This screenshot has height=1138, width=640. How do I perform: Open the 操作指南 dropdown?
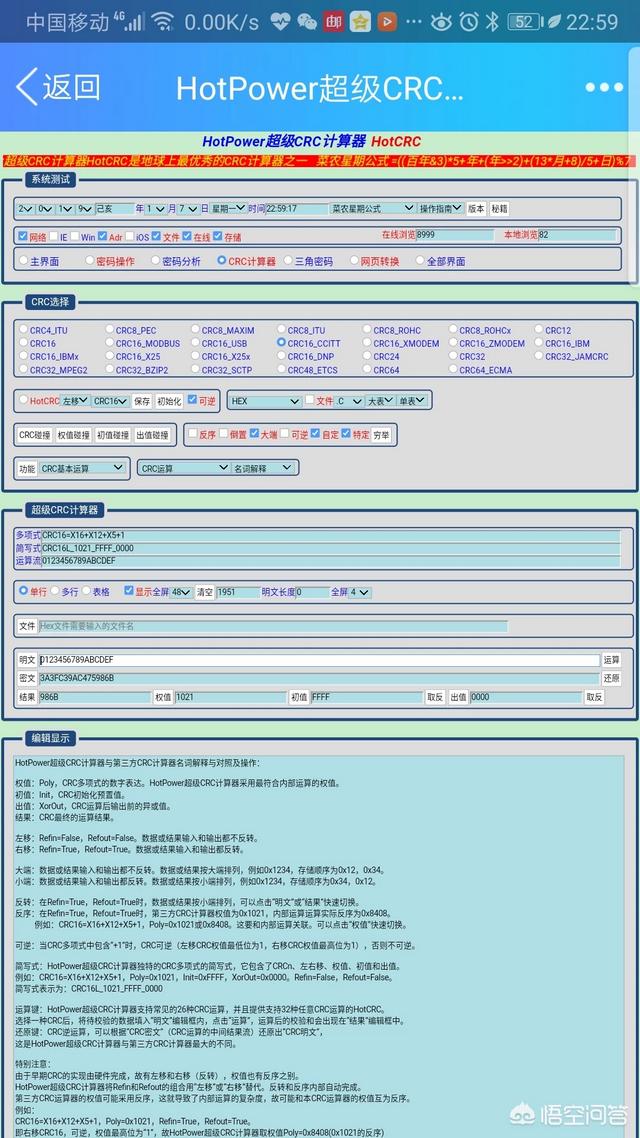(441, 208)
